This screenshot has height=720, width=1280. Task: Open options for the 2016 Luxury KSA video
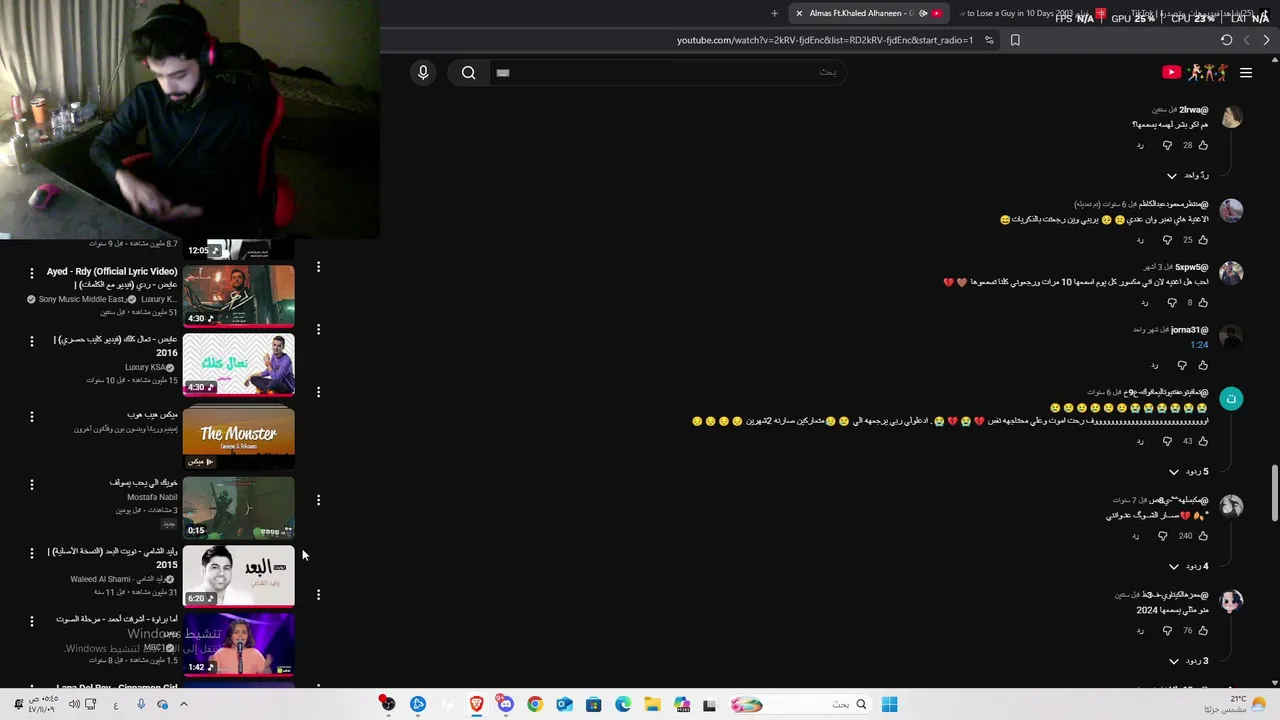click(31, 340)
